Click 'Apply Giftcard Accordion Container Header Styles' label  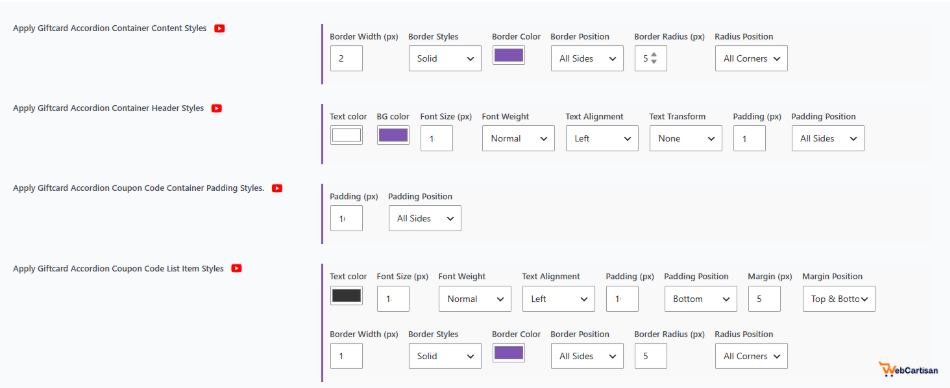pos(108,108)
